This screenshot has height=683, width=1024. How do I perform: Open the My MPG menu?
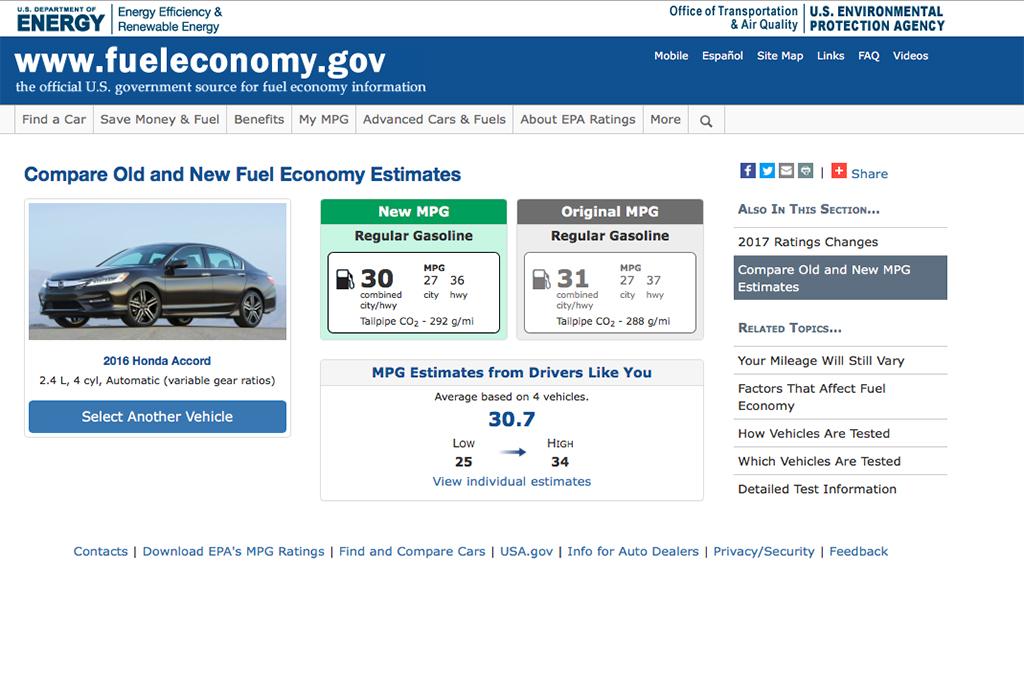tap(324, 119)
